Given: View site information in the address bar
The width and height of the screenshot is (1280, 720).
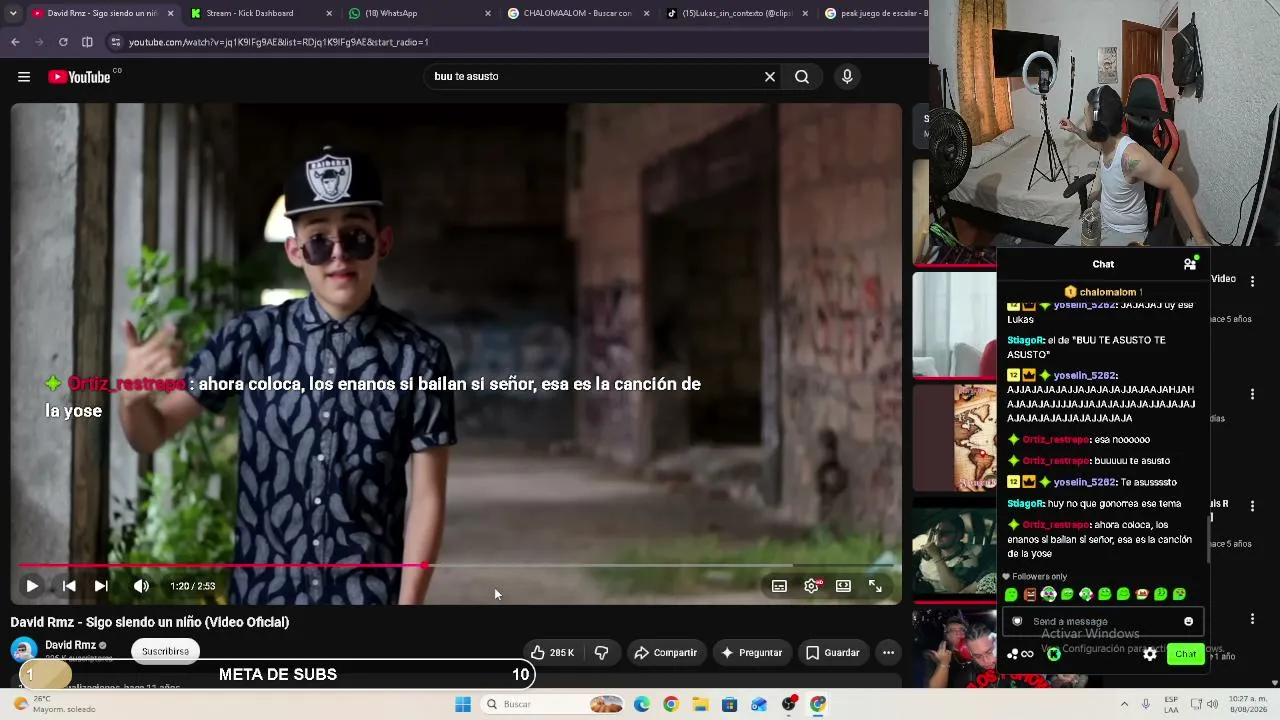Looking at the screenshot, I should click(x=116, y=42).
